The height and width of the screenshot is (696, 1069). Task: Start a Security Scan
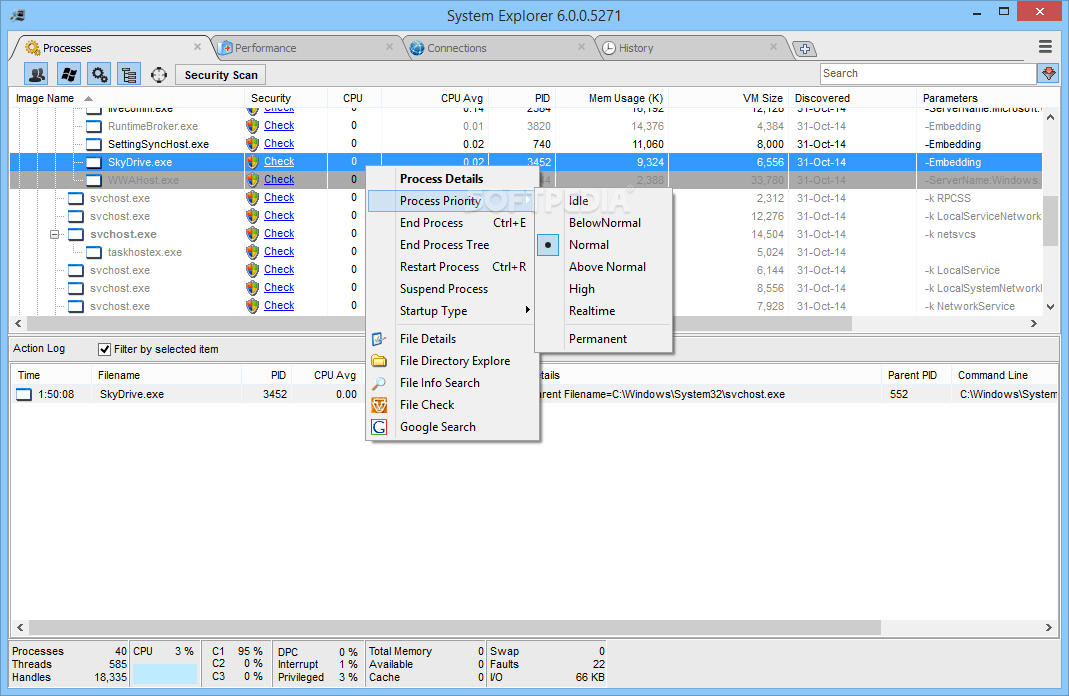click(x=219, y=74)
